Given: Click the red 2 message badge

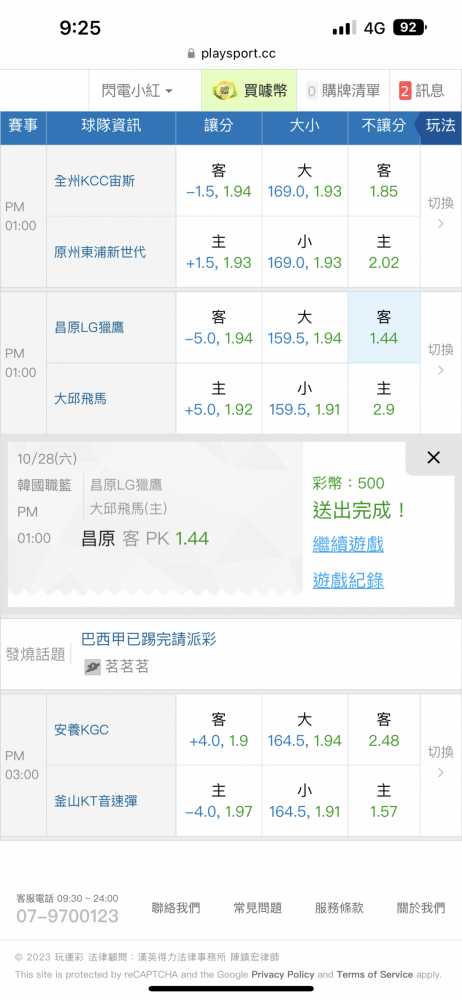Looking at the screenshot, I should pos(405,91).
